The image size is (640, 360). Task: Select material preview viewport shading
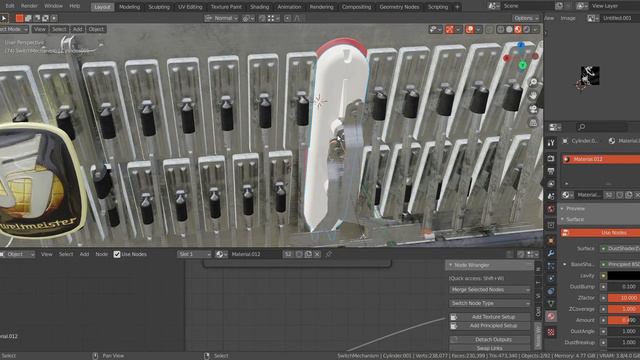pos(518,29)
